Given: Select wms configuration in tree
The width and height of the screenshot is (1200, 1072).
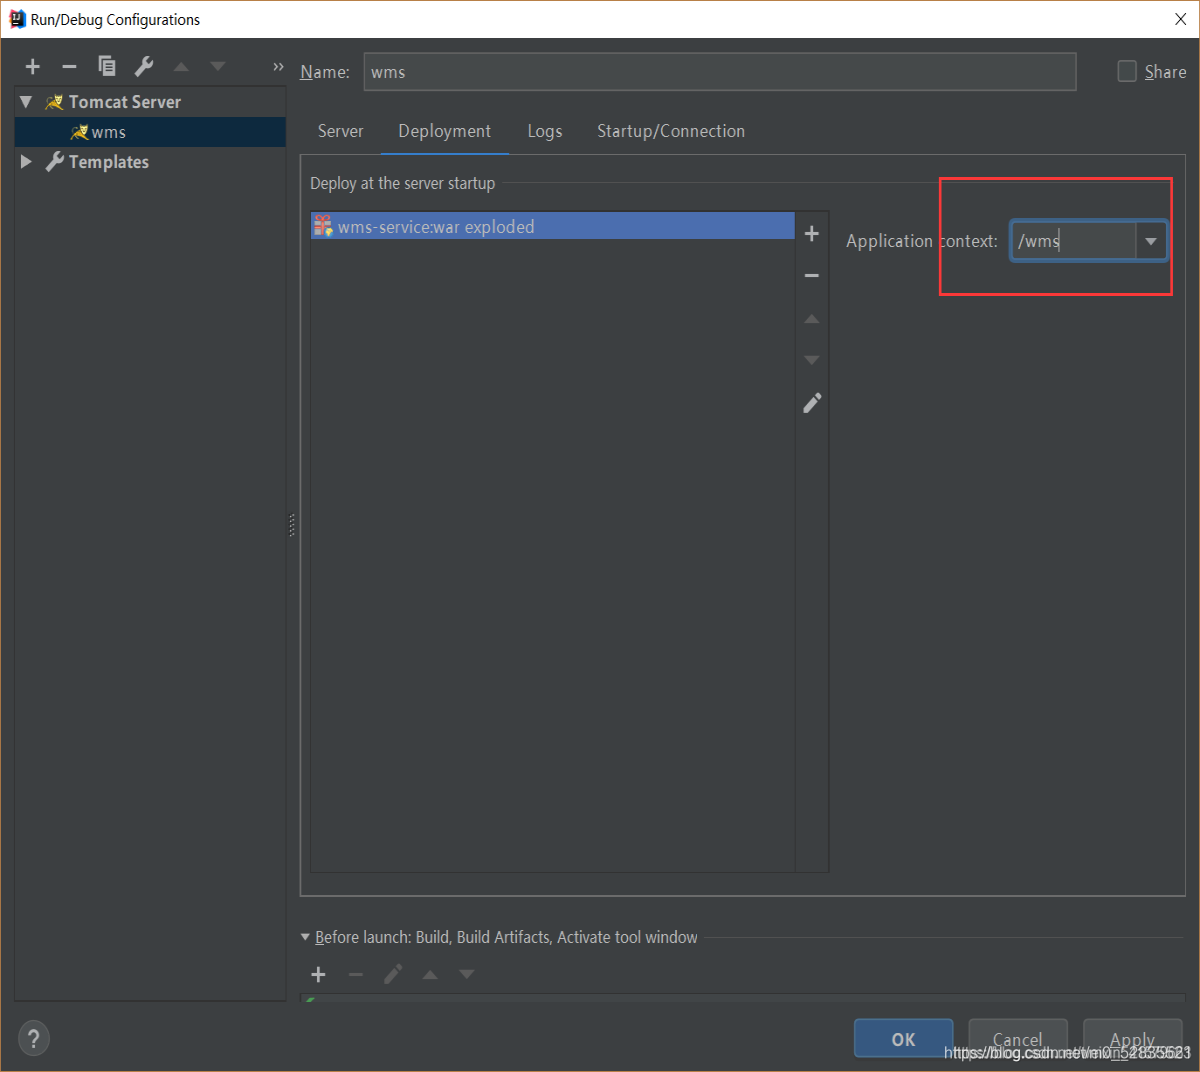Looking at the screenshot, I should [150, 132].
